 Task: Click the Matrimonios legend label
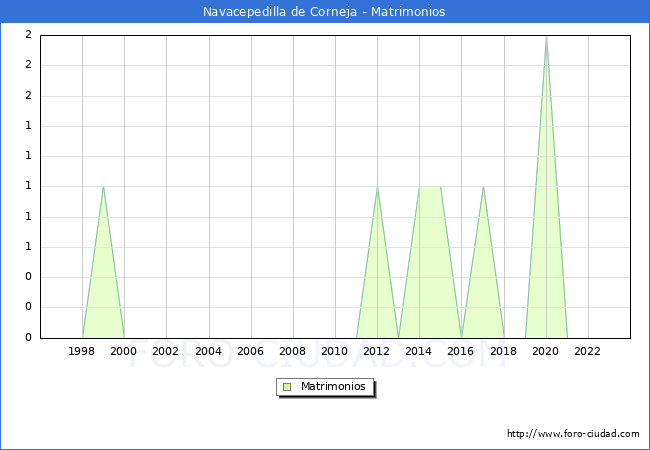pos(333,386)
